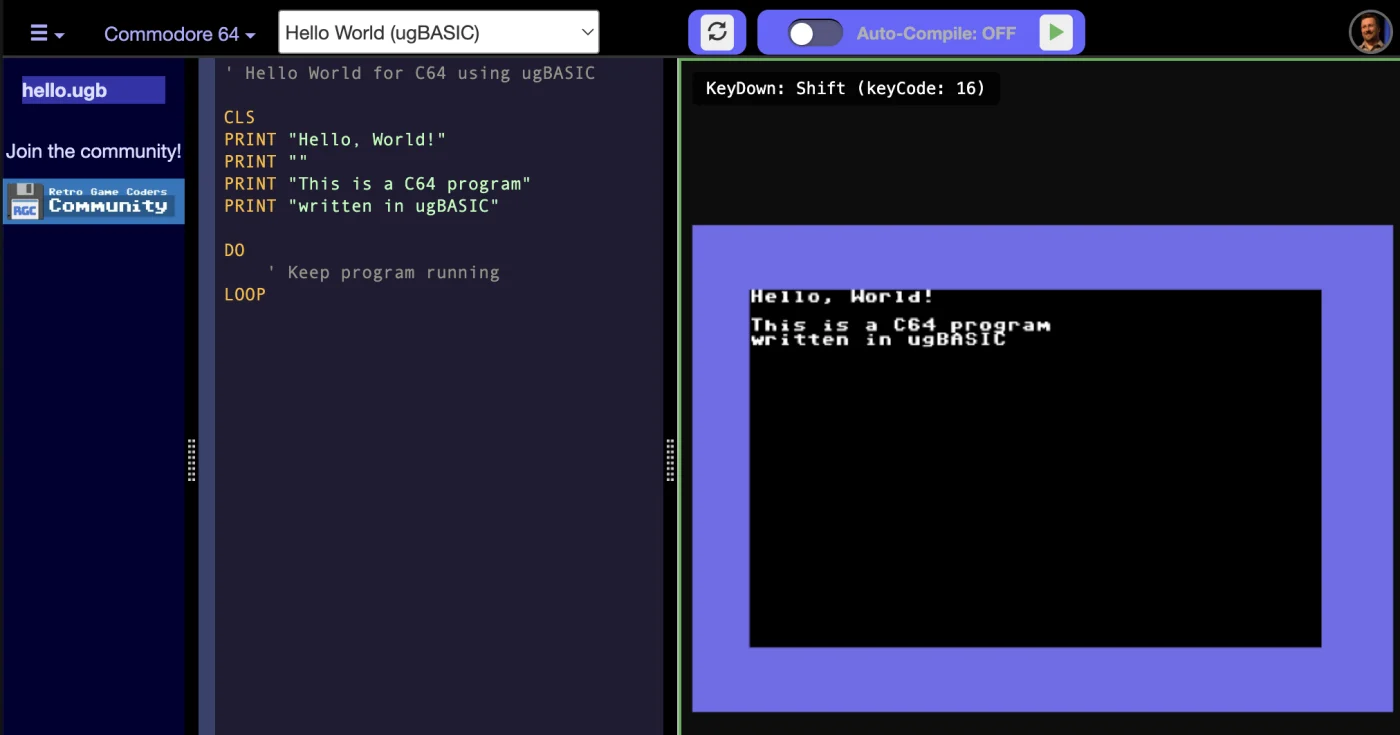Viewport: 1400px width, 735px height.
Task: Click the LOOP keyword line in editor
Action: (x=245, y=294)
